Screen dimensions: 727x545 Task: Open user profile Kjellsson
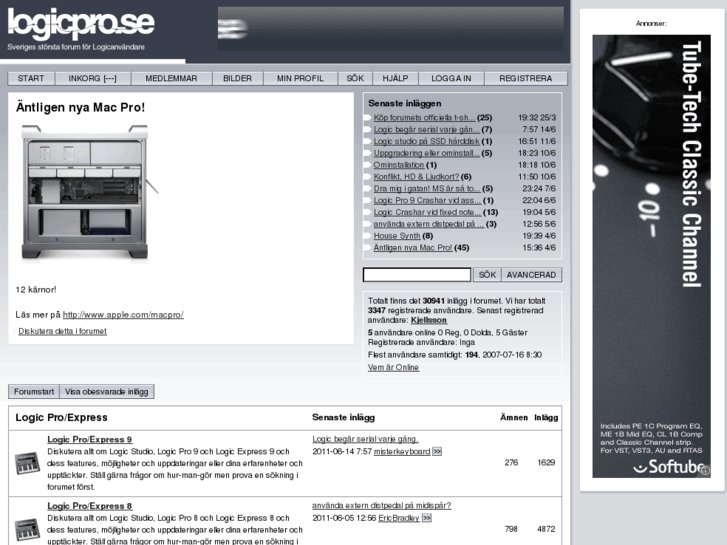(429, 320)
